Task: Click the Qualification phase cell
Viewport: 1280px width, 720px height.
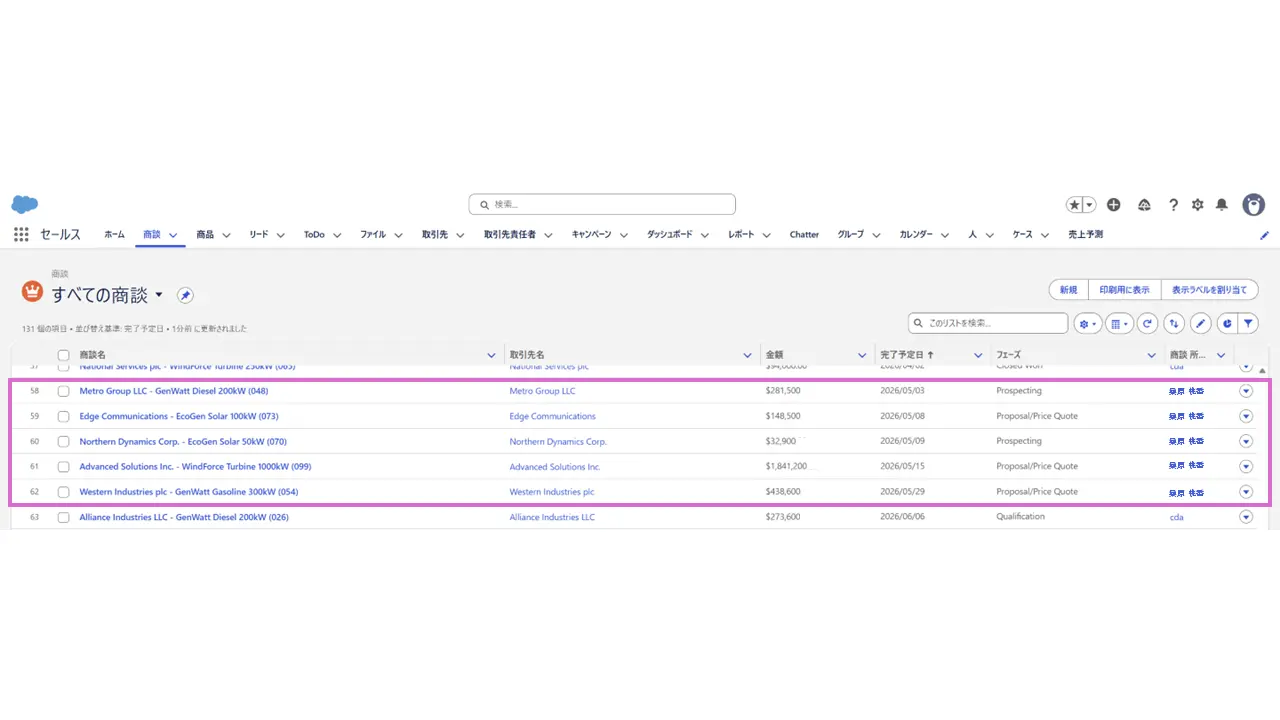Action: click(x=1020, y=517)
